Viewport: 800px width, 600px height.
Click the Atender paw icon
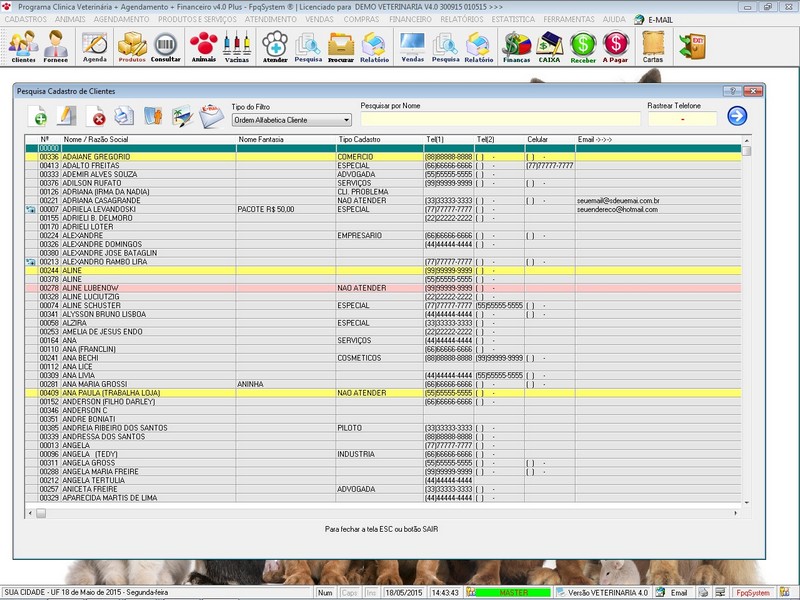coord(275,46)
